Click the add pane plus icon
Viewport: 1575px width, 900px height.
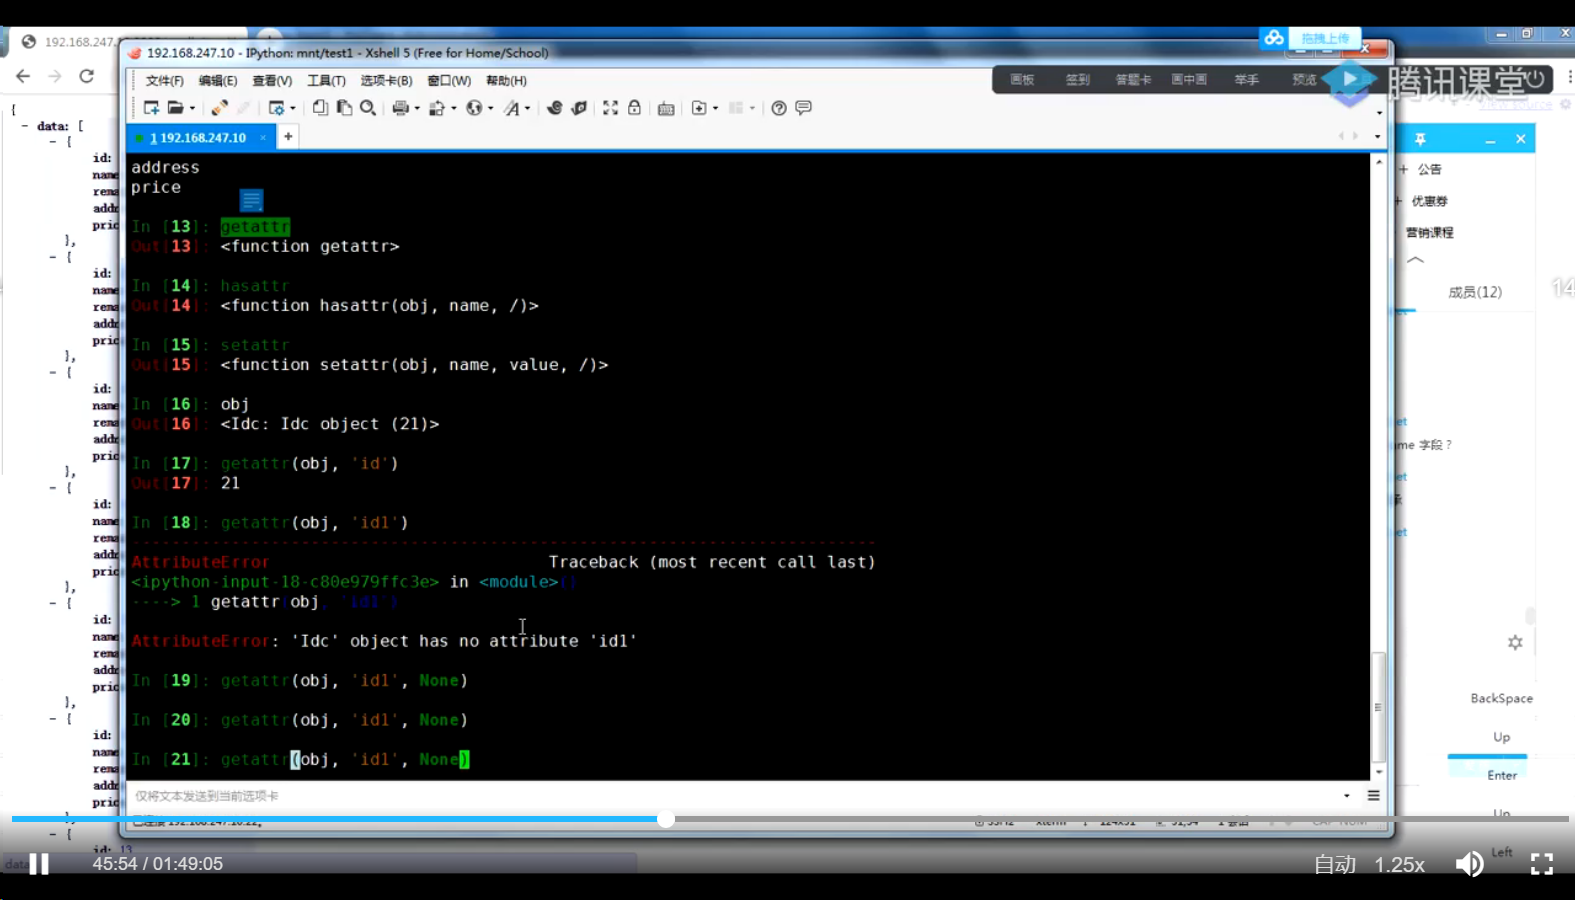pyautogui.click(x=699, y=108)
